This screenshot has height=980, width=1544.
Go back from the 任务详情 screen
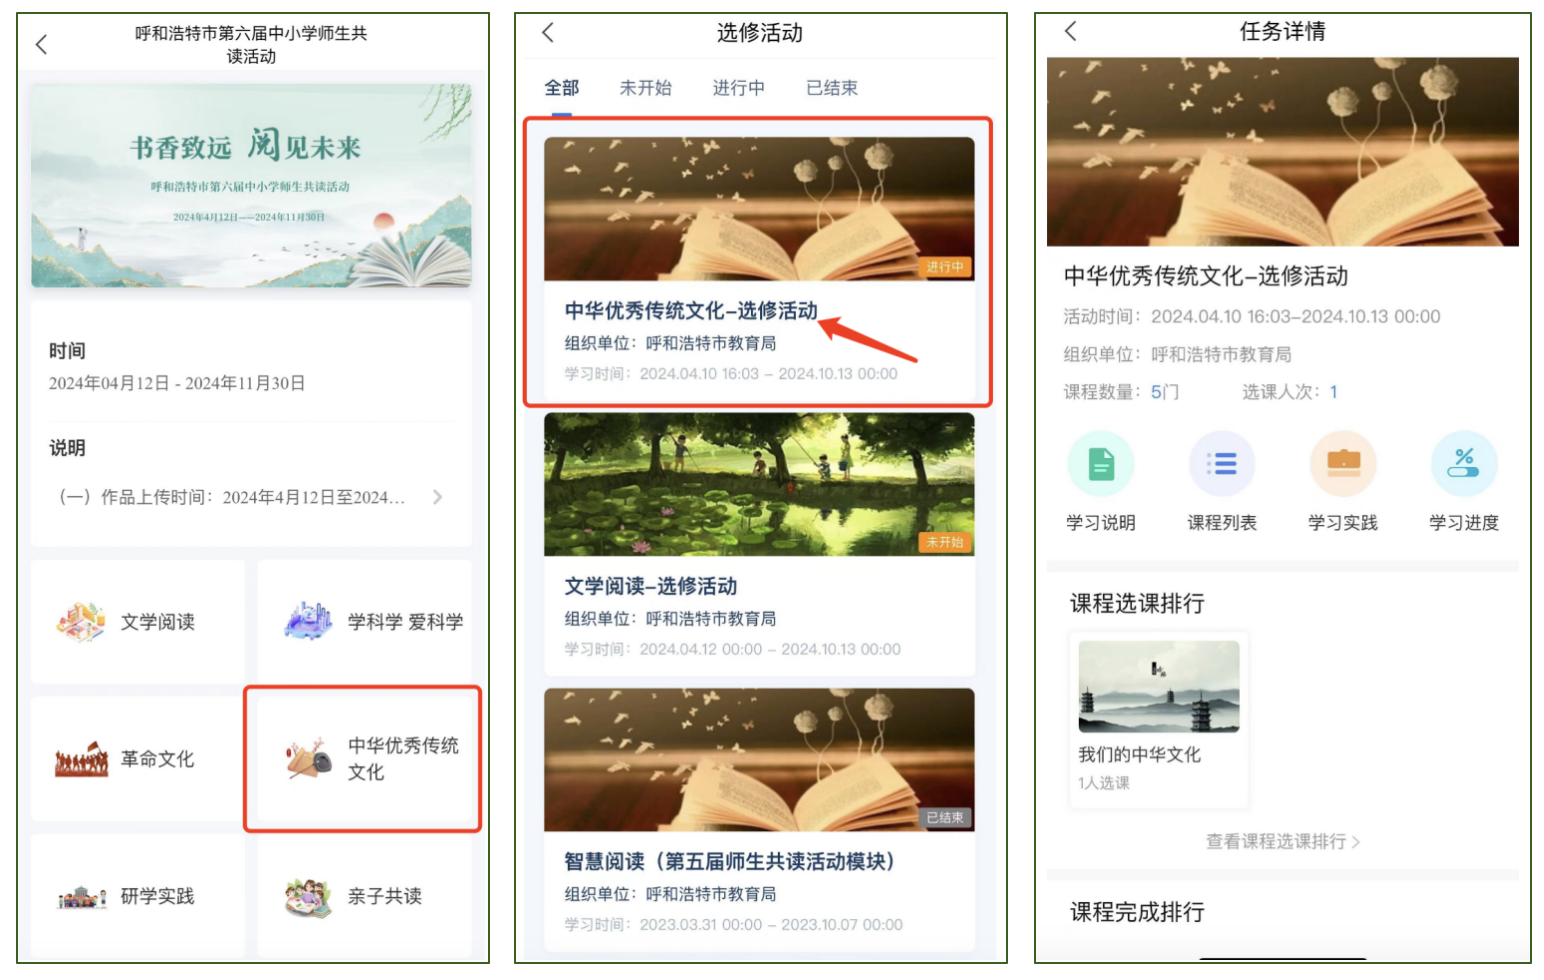(x=1070, y=31)
